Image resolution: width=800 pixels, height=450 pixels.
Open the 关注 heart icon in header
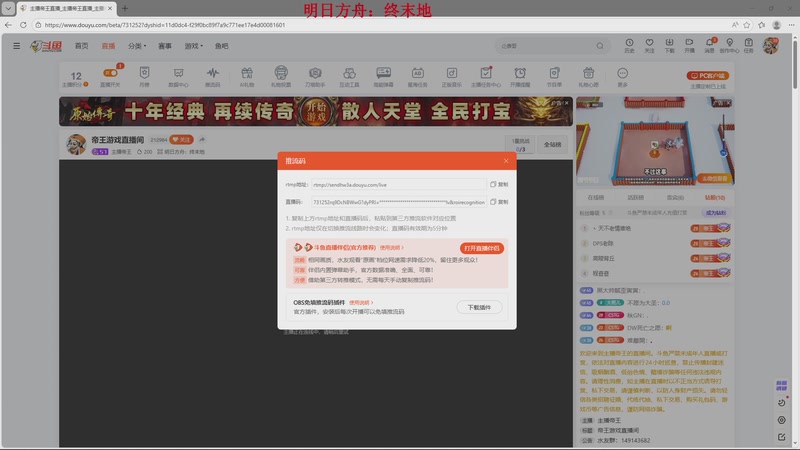click(649, 45)
